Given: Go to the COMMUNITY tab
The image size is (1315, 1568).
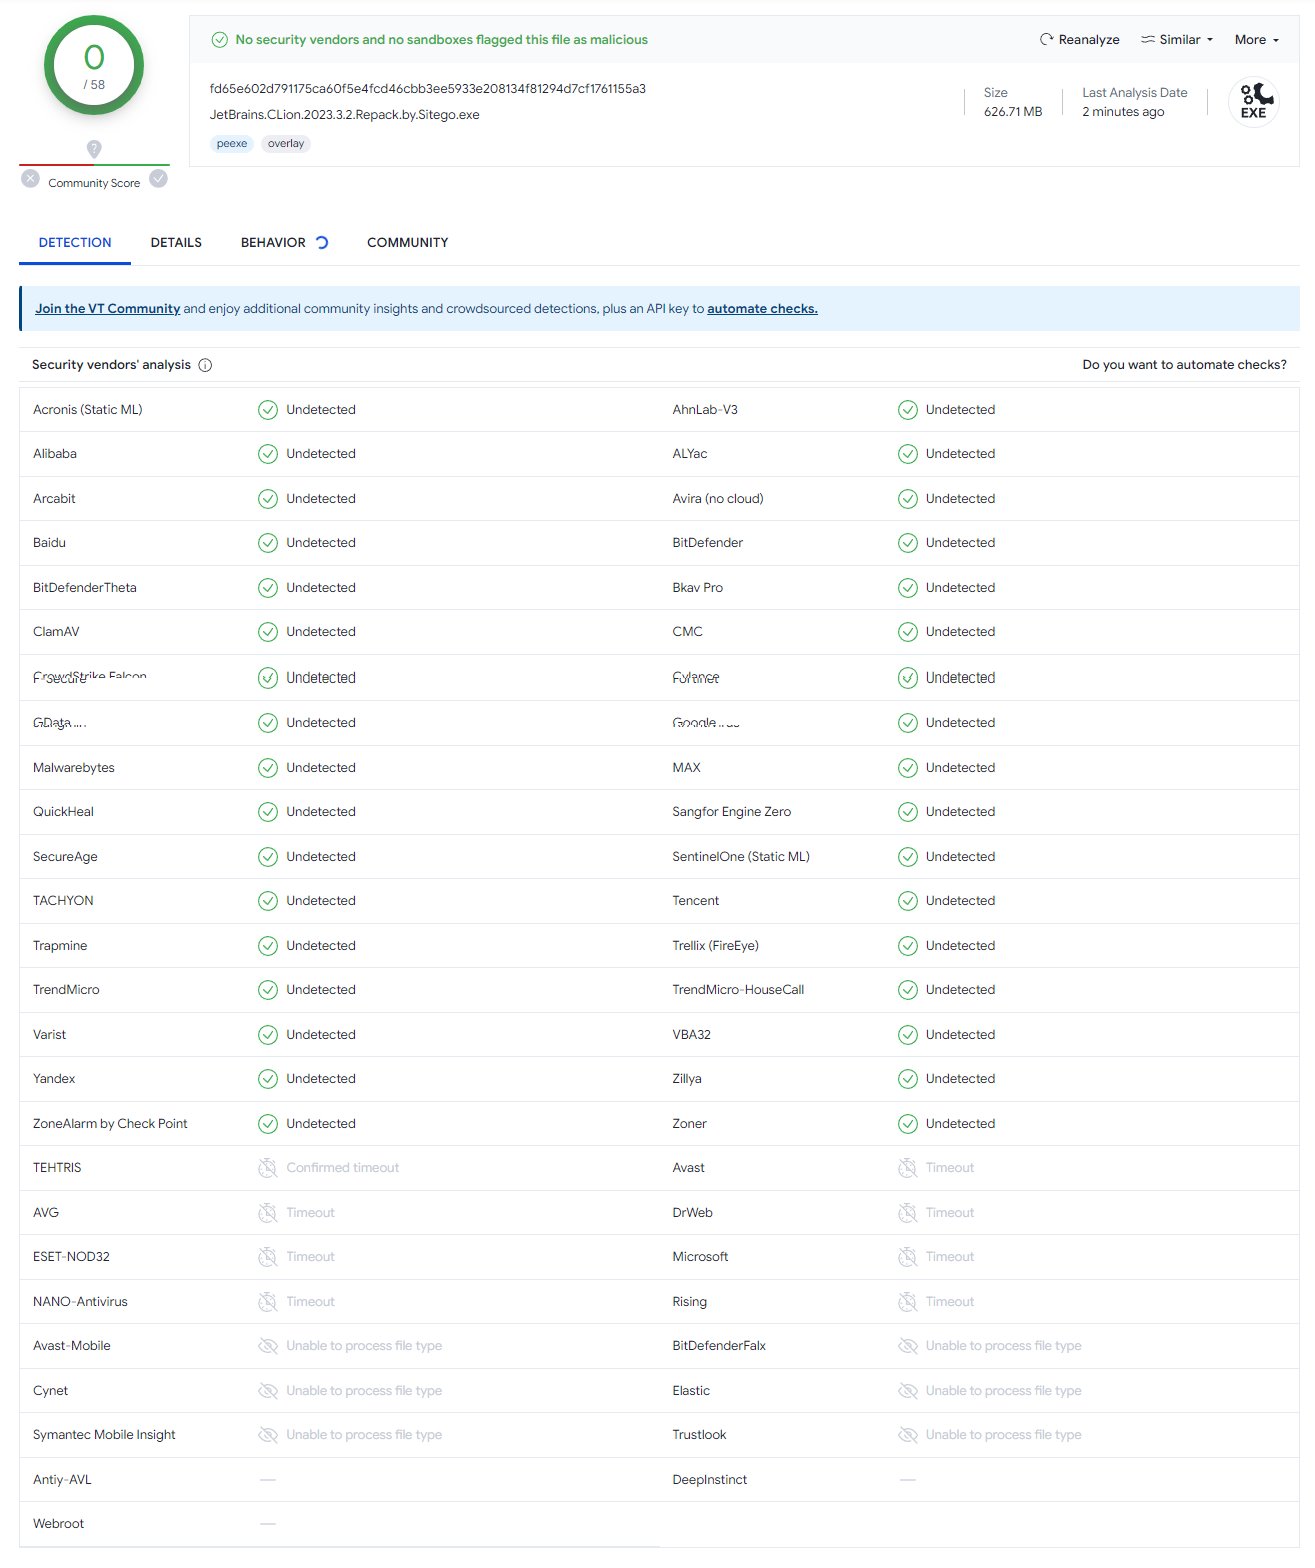Looking at the screenshot, I should (x=407, y=243).
